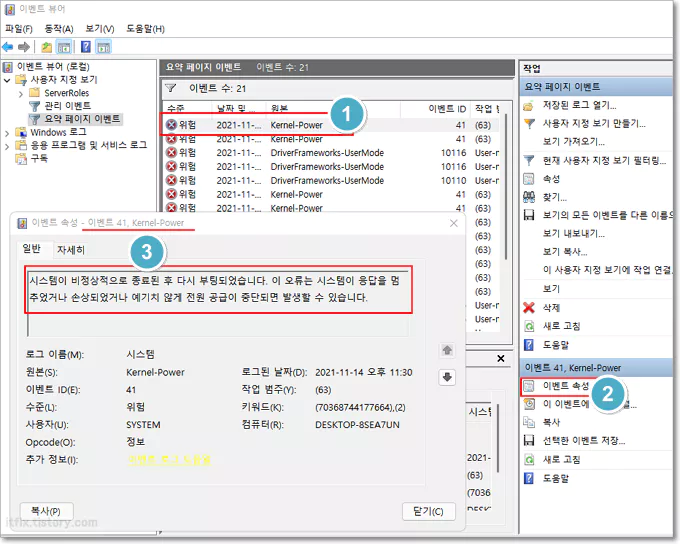Click the red X 삭제 icon
The width and height of the screenshot is (680, 544).
pyautogui.click(x=529, y=308)
